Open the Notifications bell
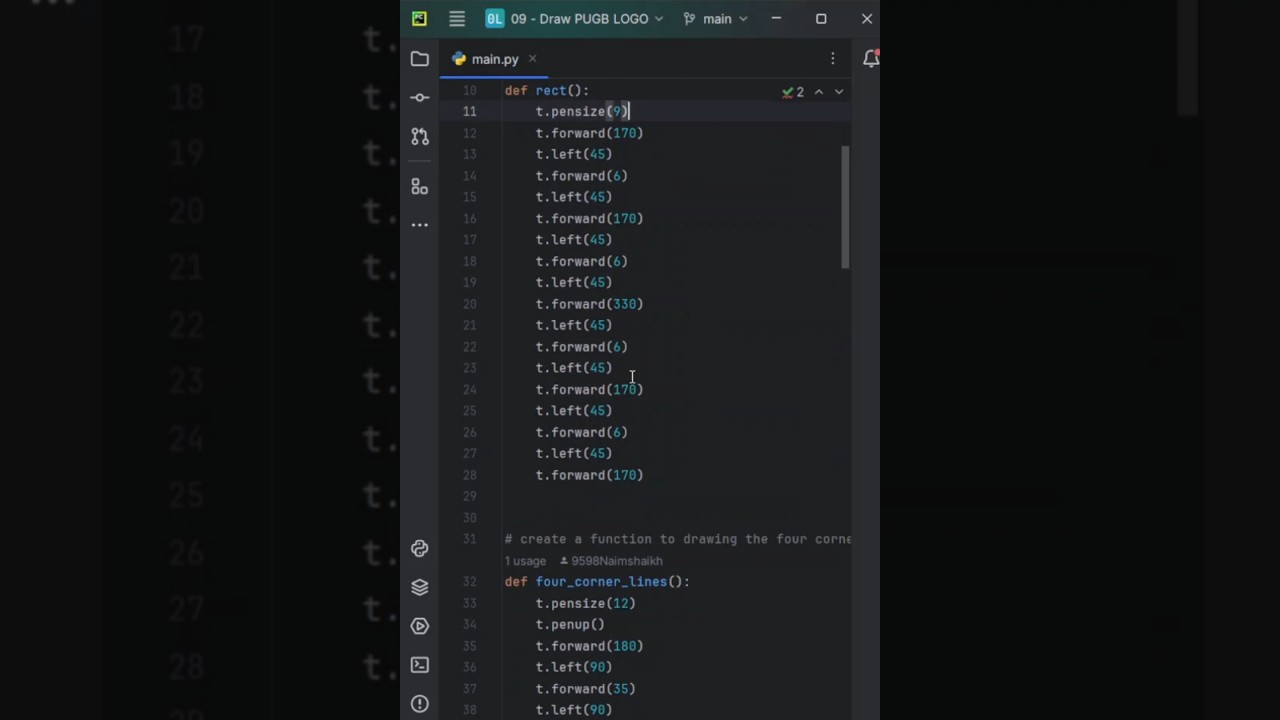This screenshot has height=720, width=1280. click(x=871, y=59)
